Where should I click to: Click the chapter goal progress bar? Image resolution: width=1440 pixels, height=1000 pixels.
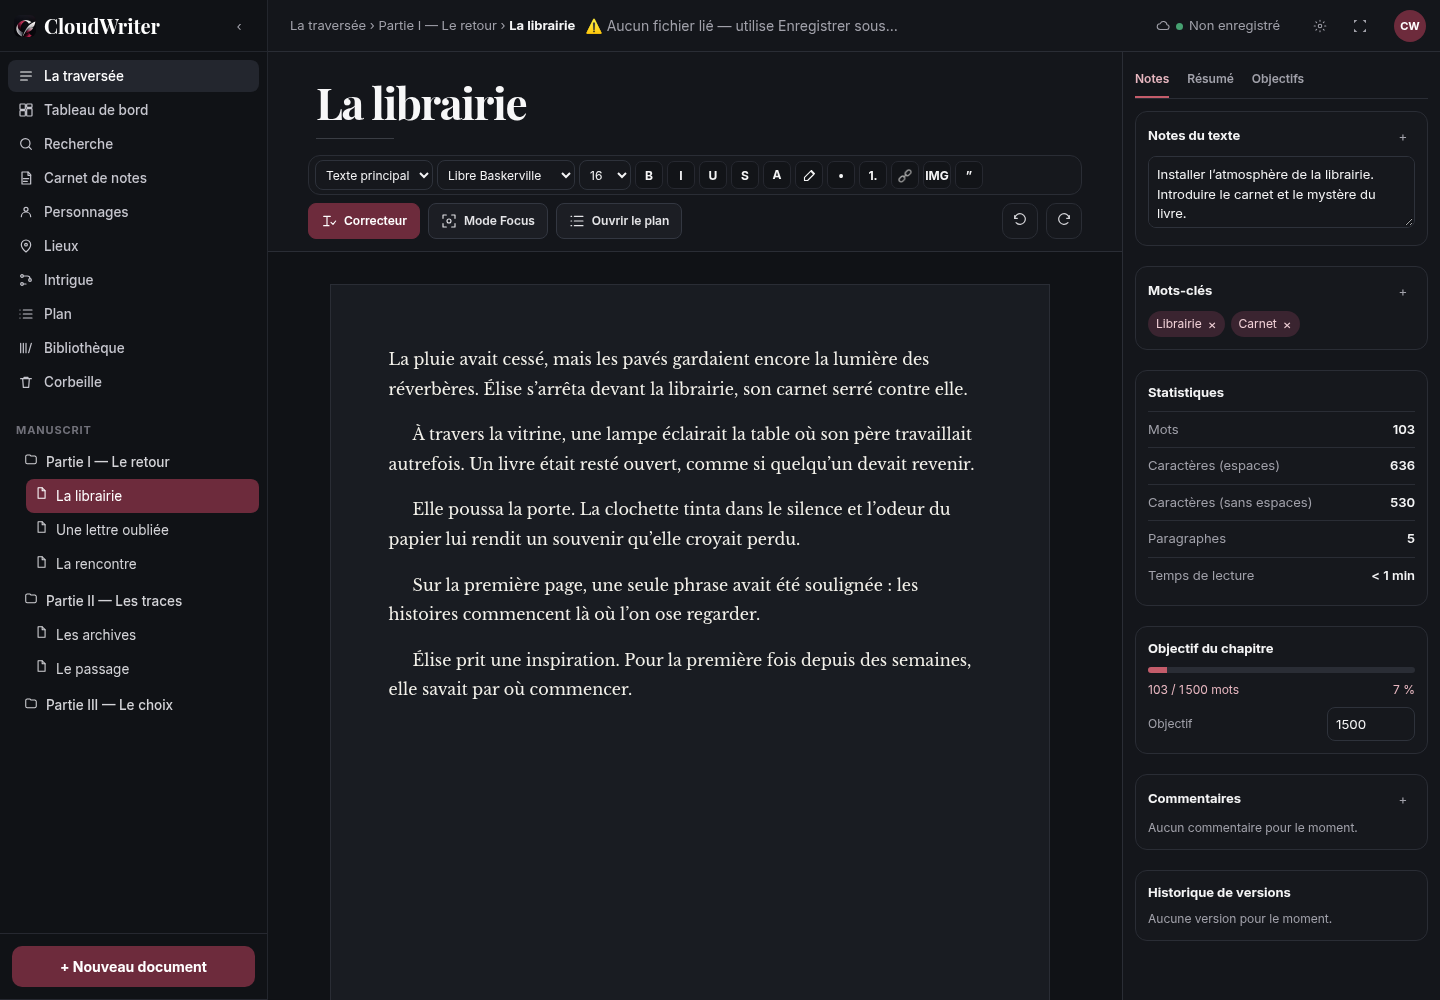(x=1281, y=670)
